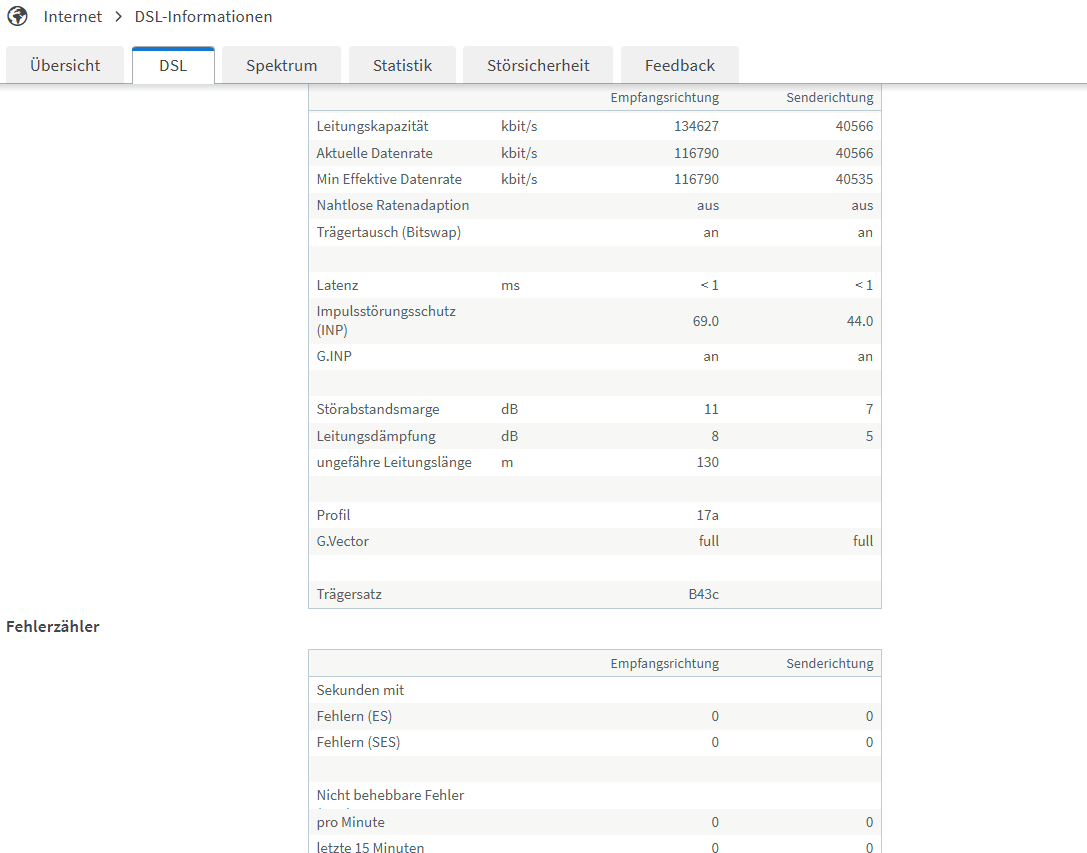
Task: Go to the Statistik tab
Action: (402, 66)
